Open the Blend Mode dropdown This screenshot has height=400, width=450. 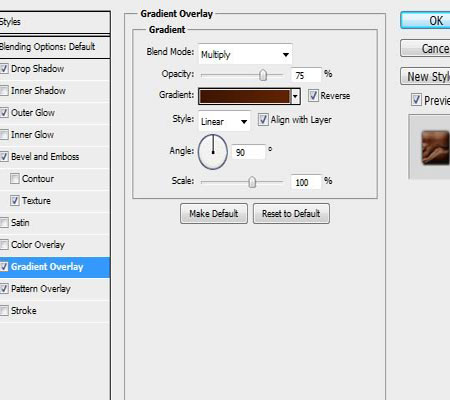(x=245, y=54)
